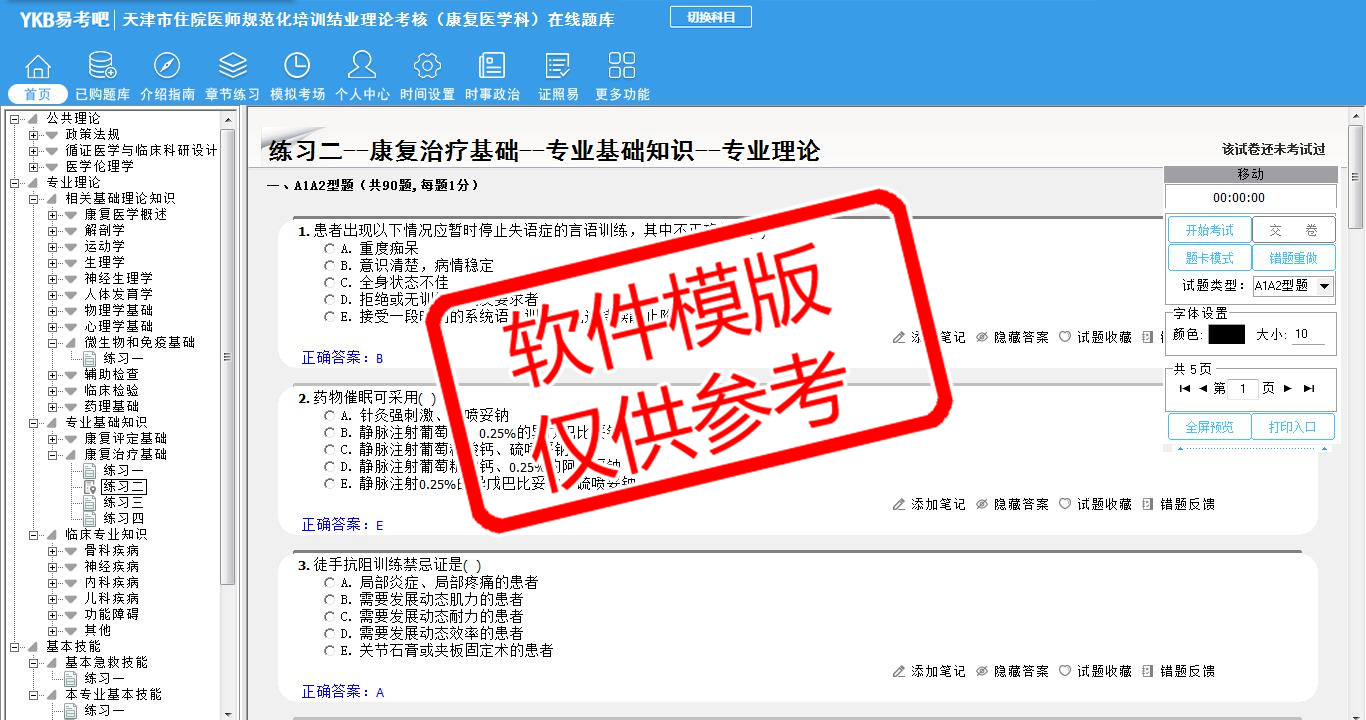Open 时间设置 gear icon

click(427, 67)
